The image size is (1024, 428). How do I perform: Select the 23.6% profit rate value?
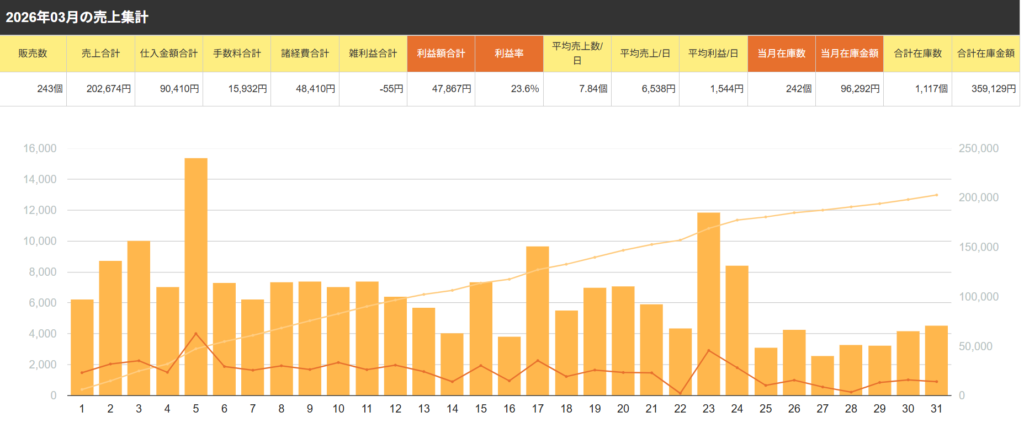(x=509, y=88)
